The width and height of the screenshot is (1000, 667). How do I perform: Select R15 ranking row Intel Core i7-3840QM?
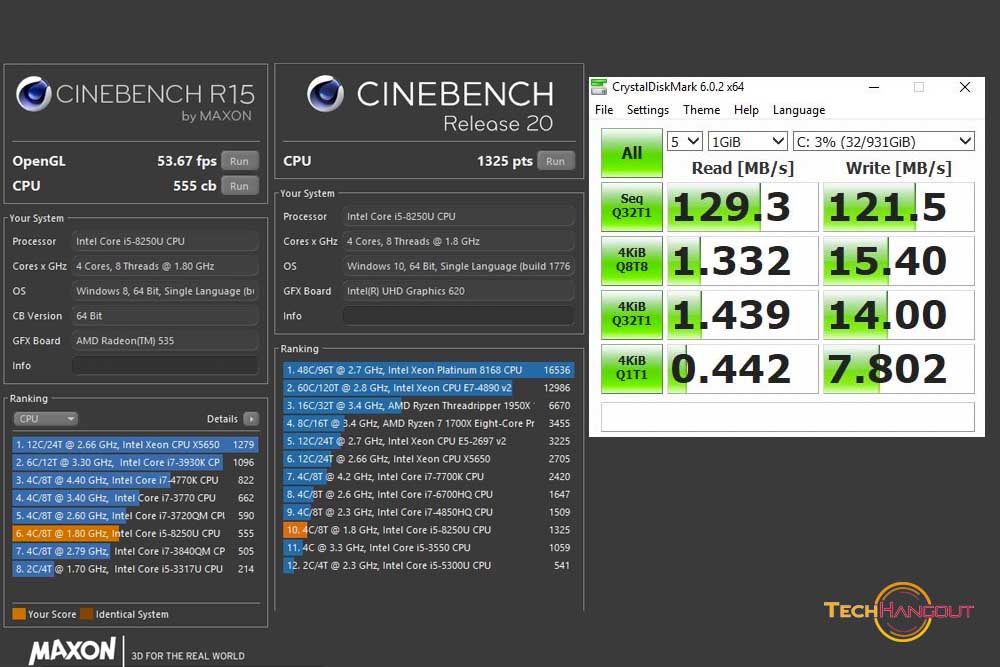135,551
